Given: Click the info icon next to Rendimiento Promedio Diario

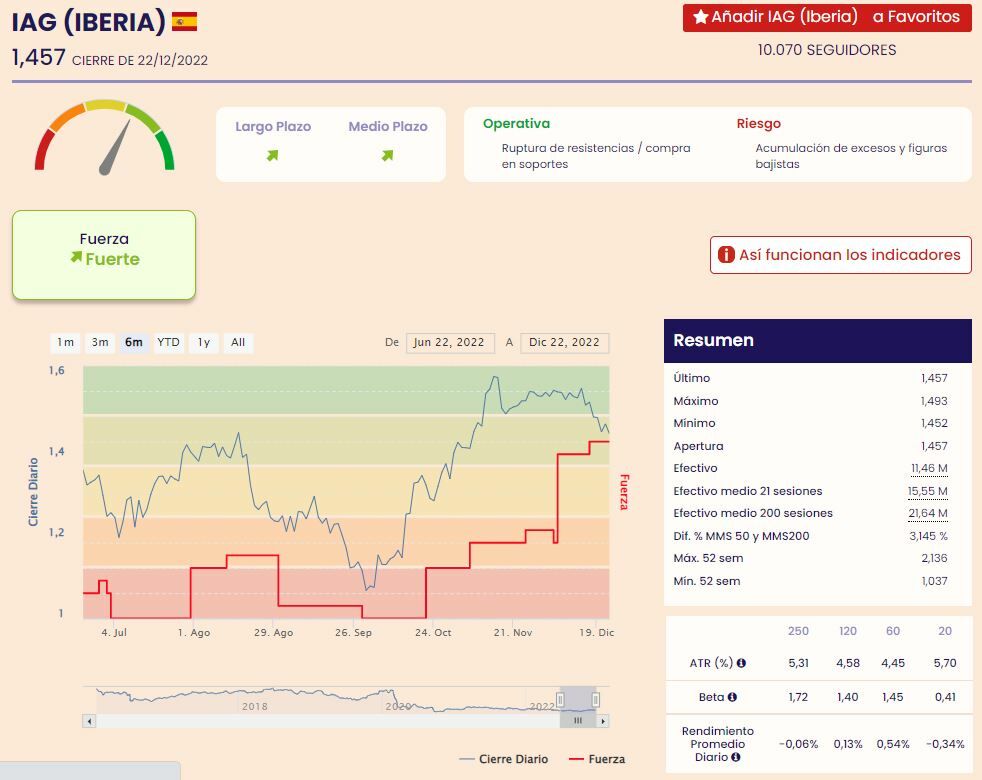Looking at the screenshot, I should point(736,757).
